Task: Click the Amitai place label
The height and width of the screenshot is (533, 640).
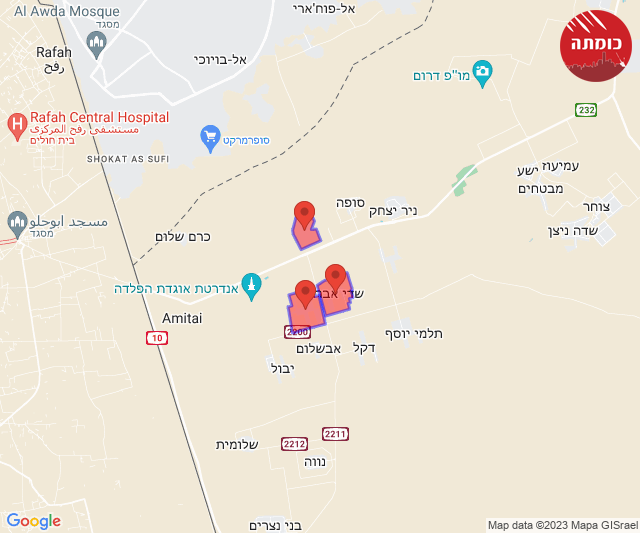Action: tap(182, 318)
